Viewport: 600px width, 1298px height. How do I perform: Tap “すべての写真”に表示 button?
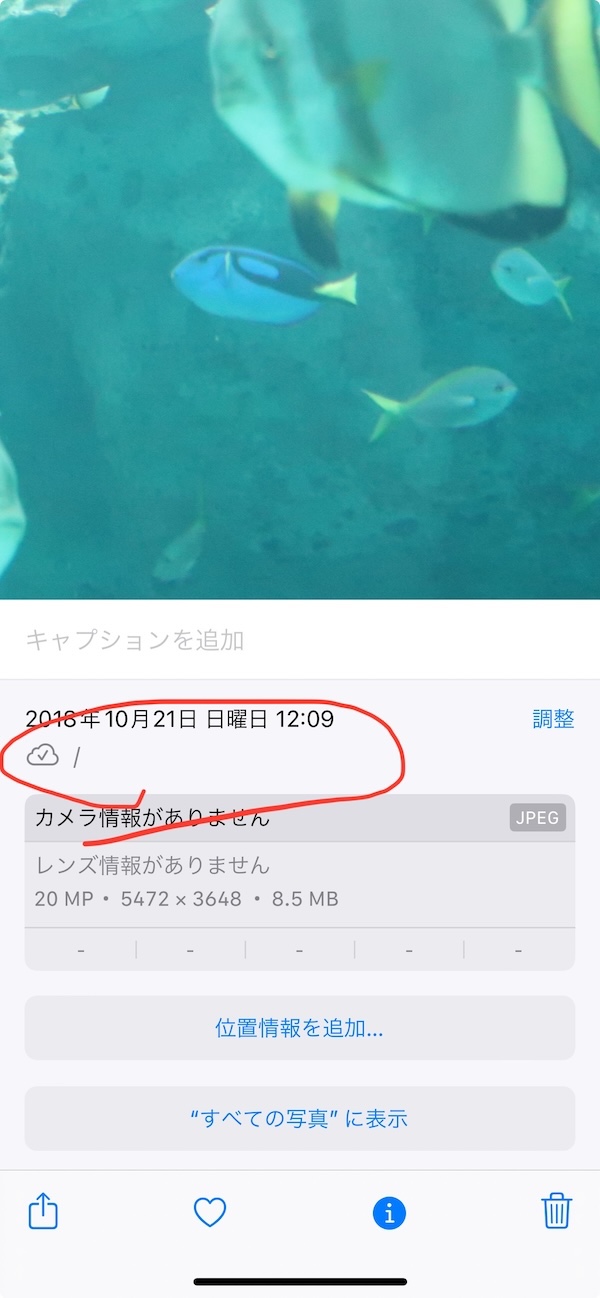pos(300,1118)
